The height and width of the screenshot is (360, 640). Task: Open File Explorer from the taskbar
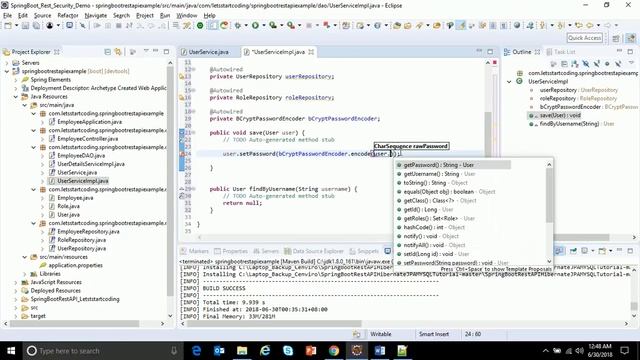click(242, 351)
